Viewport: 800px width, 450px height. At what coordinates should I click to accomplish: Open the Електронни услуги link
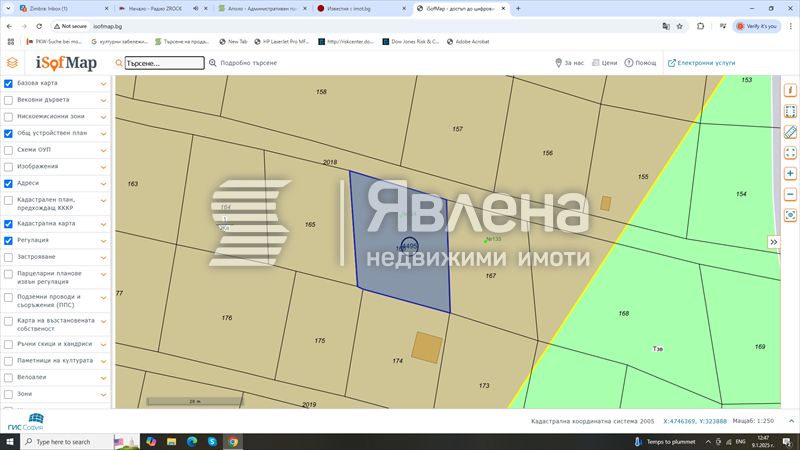702,63
